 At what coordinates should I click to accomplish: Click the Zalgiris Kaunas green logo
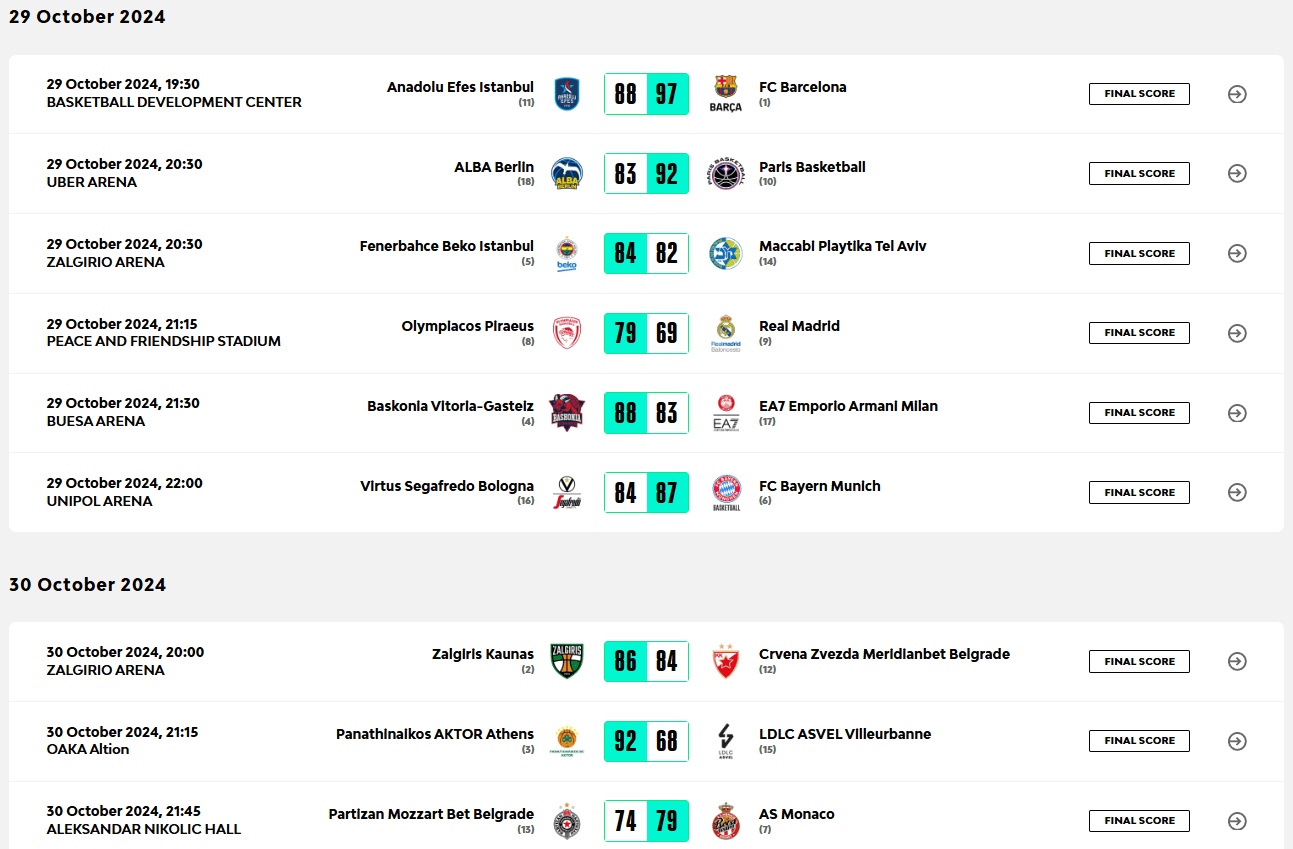tap(567, 661)
